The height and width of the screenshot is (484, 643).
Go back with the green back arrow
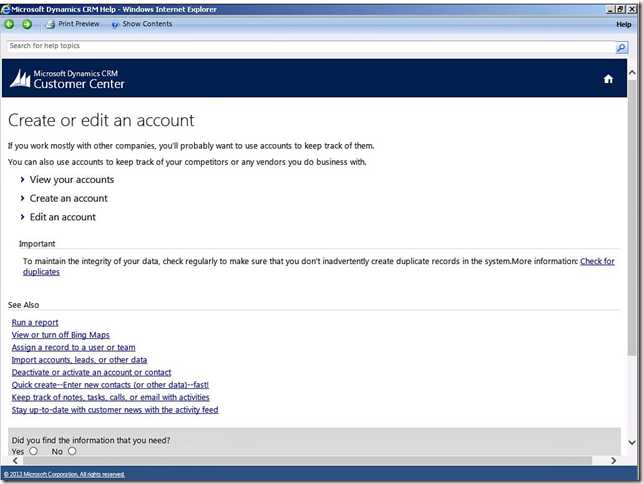coord(9,24)
